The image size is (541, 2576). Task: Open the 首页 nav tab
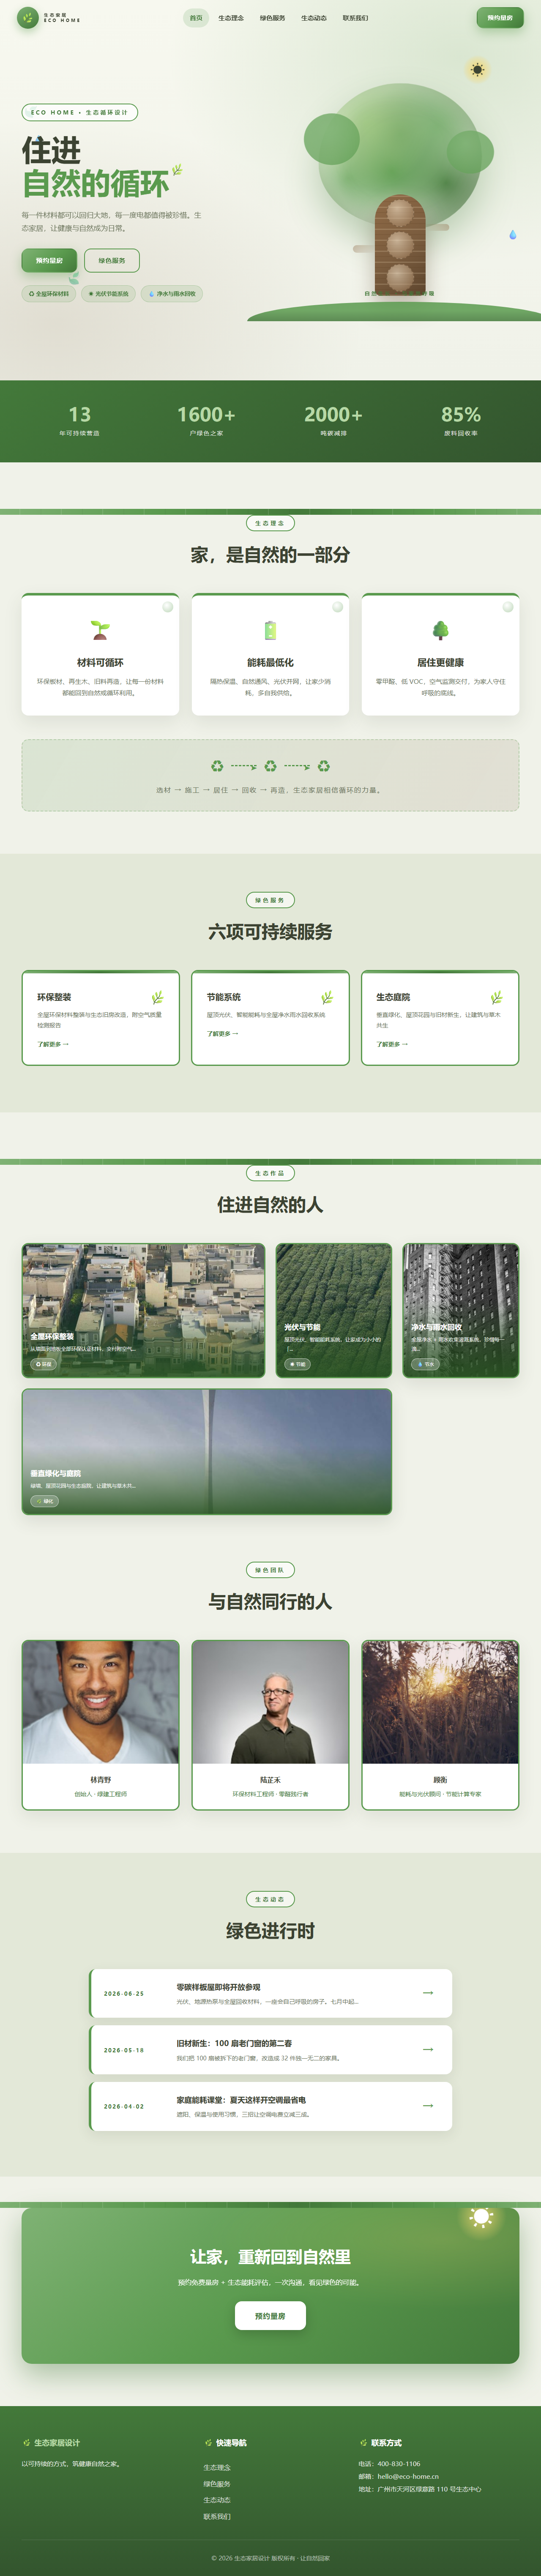pyautogui.click(x=196, y=18)
